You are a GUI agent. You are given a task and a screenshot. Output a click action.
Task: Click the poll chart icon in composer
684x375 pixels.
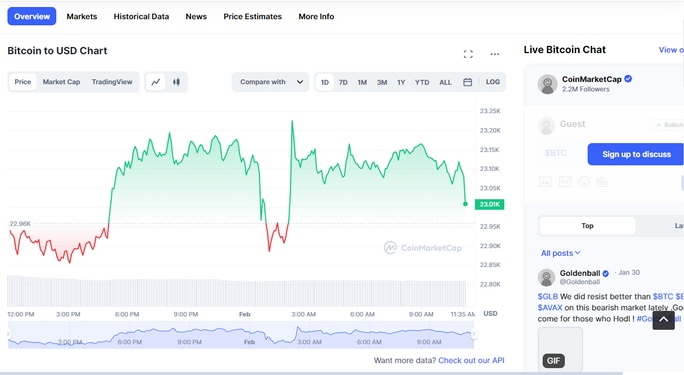pyautogui.click(x=602, y=181)
